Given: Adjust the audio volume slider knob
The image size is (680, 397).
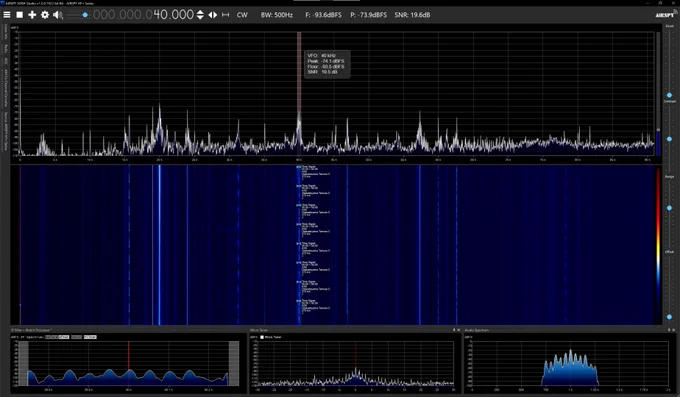Looking at the screenshot, I should tap(85, 15).
